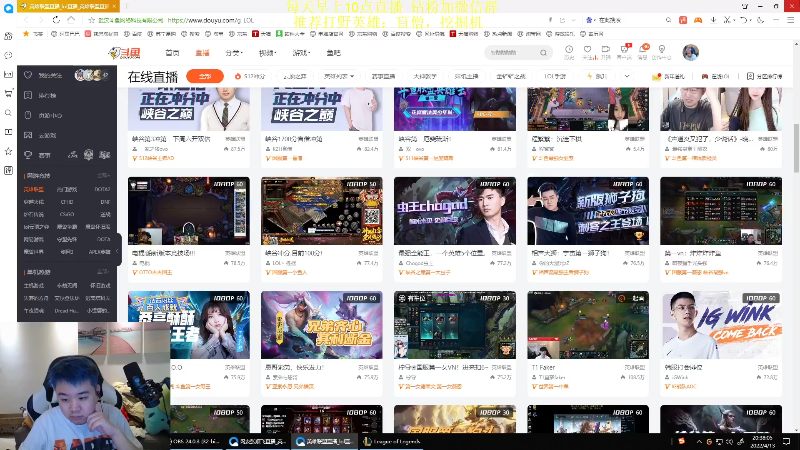Open the trophy icon item in the sidebar
This screenshot has height=450, width=800.
pyautogui.click(x=28, y=155)
